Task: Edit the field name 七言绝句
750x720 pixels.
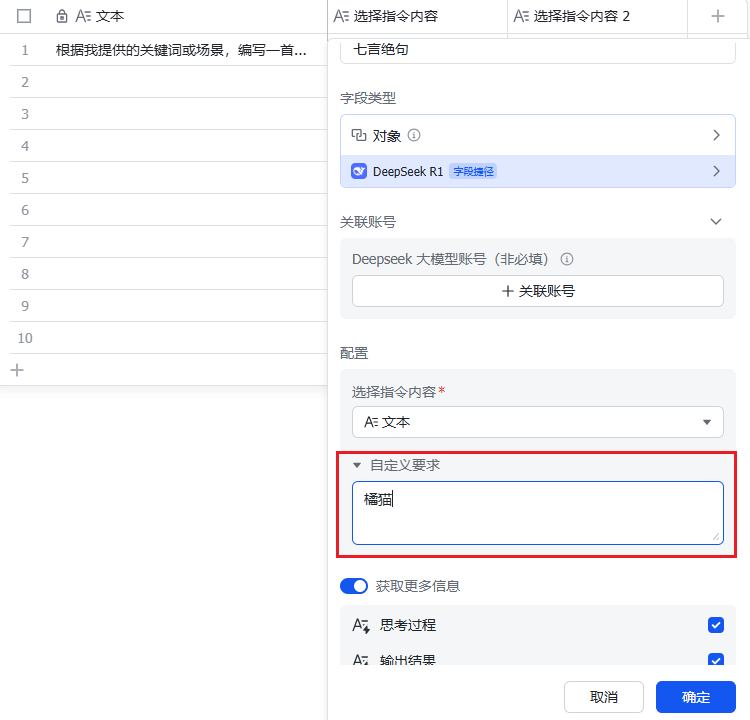Action: 538,50
